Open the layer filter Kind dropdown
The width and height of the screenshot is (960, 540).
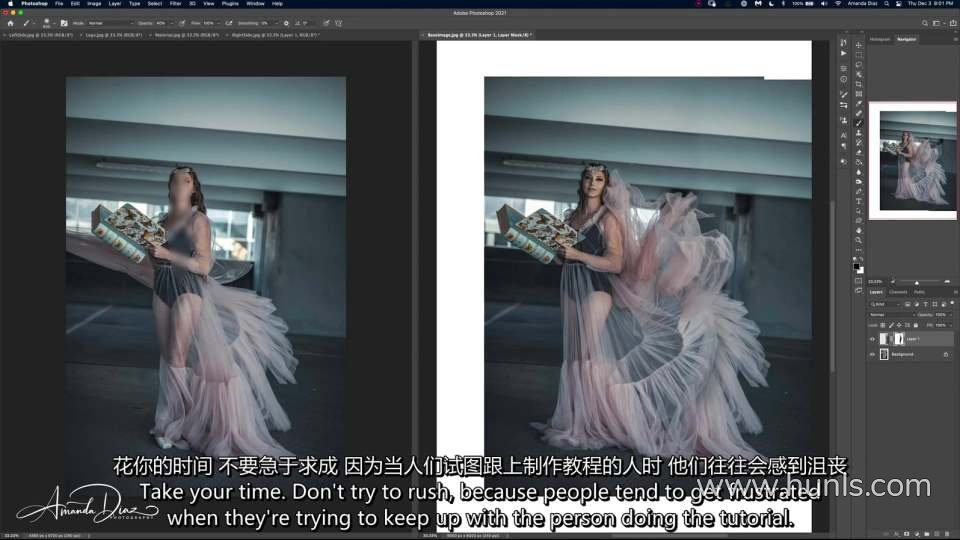tap(886, 304)
